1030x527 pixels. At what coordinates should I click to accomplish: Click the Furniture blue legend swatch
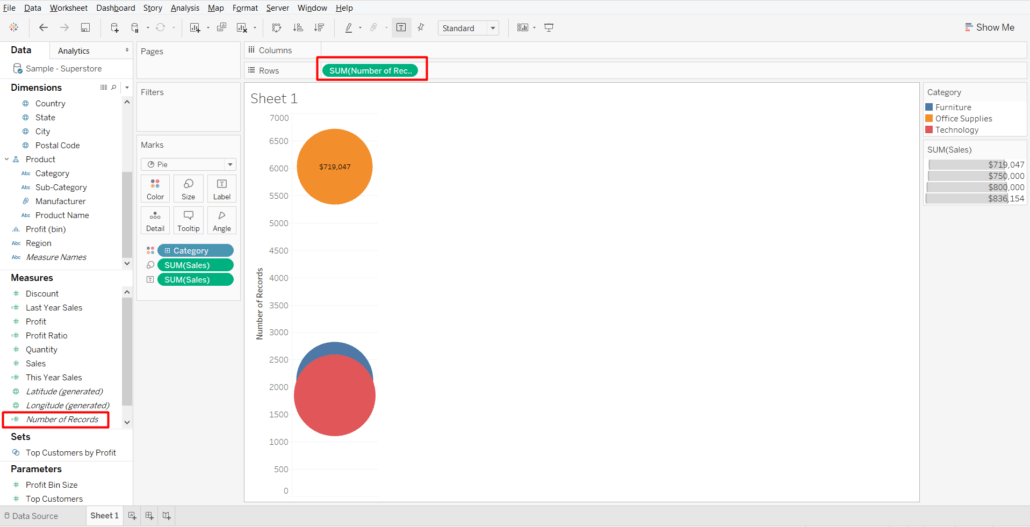(x=929, y=107)
